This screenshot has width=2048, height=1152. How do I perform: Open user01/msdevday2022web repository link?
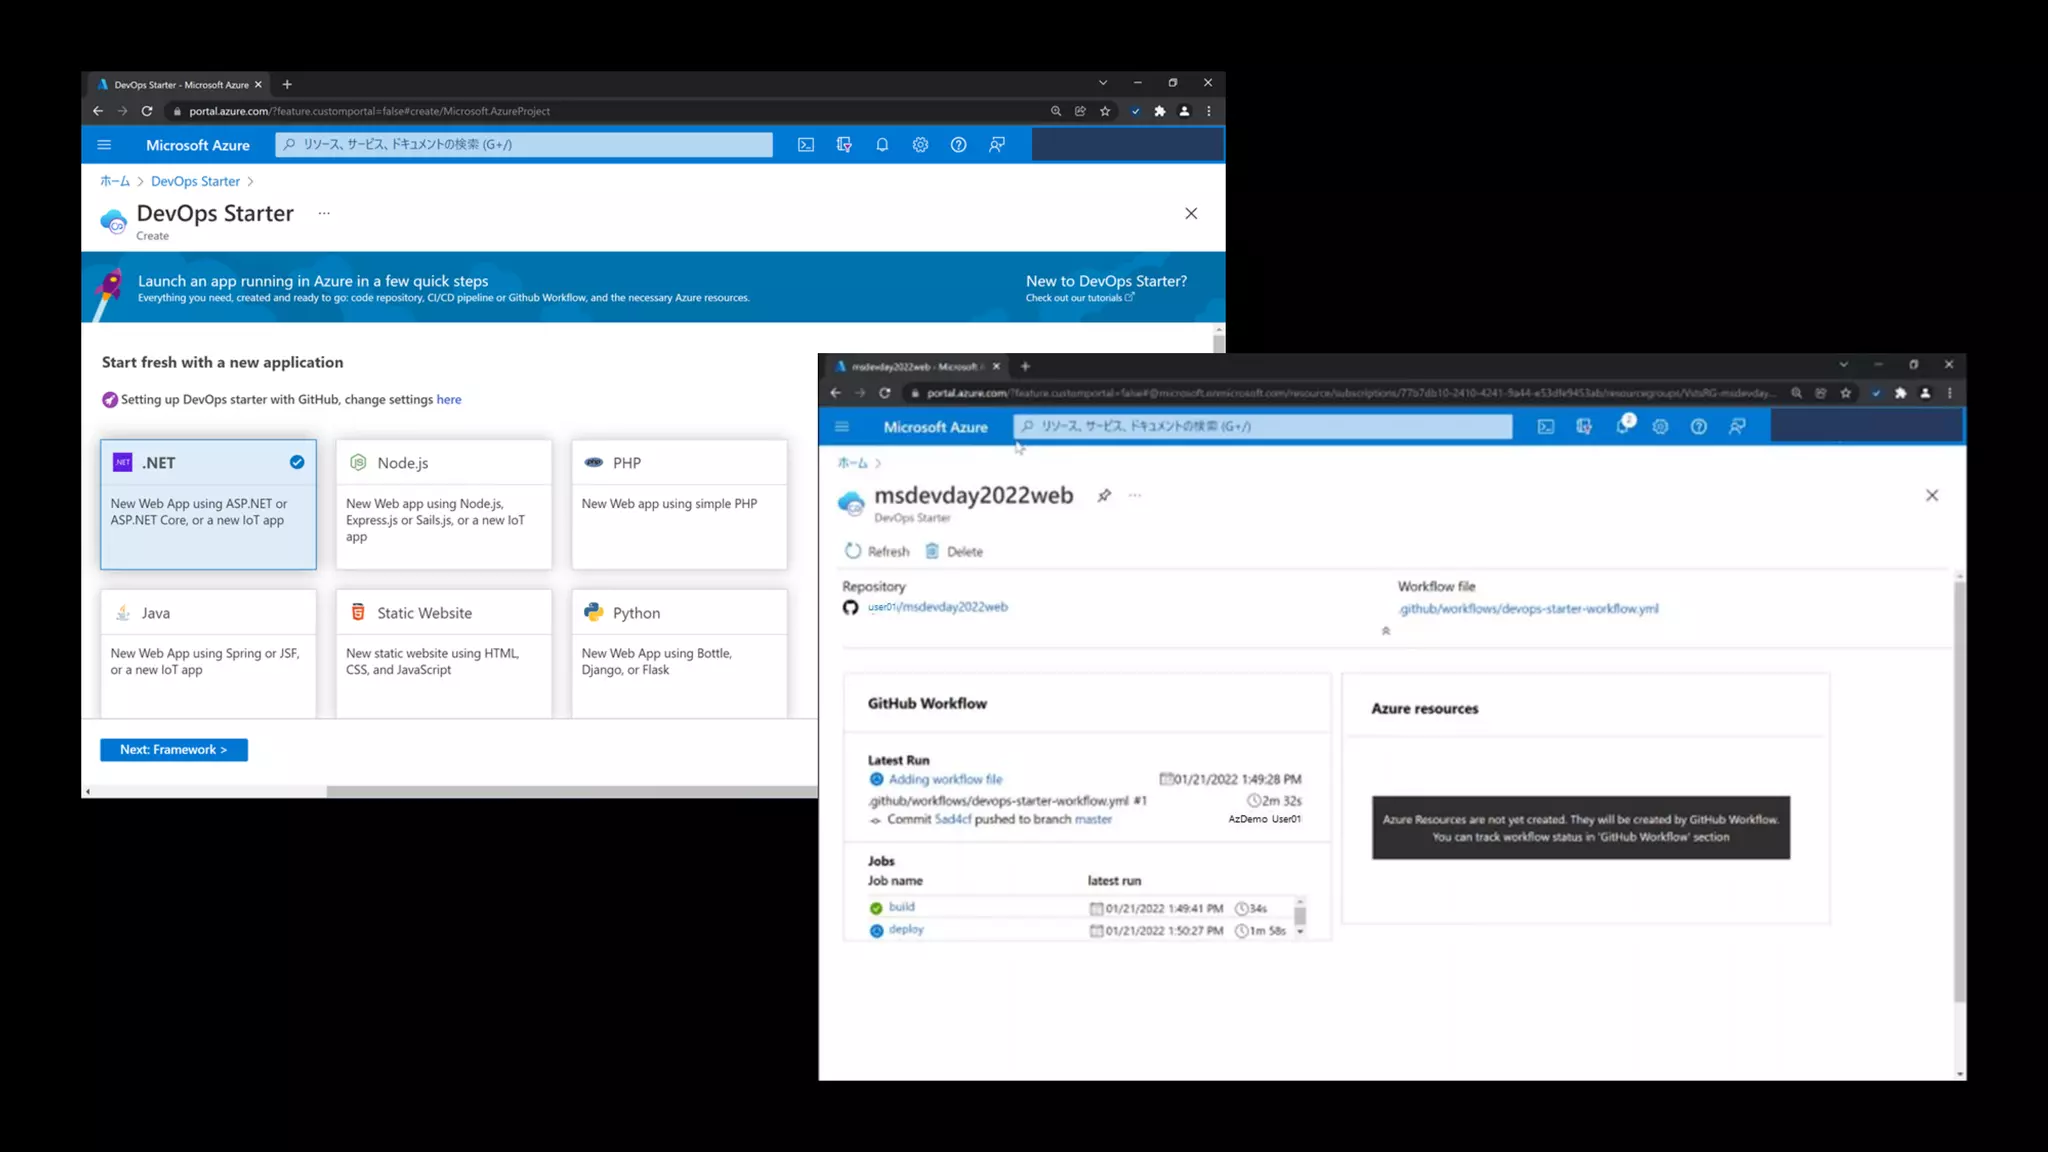click(x=937, y=607)
